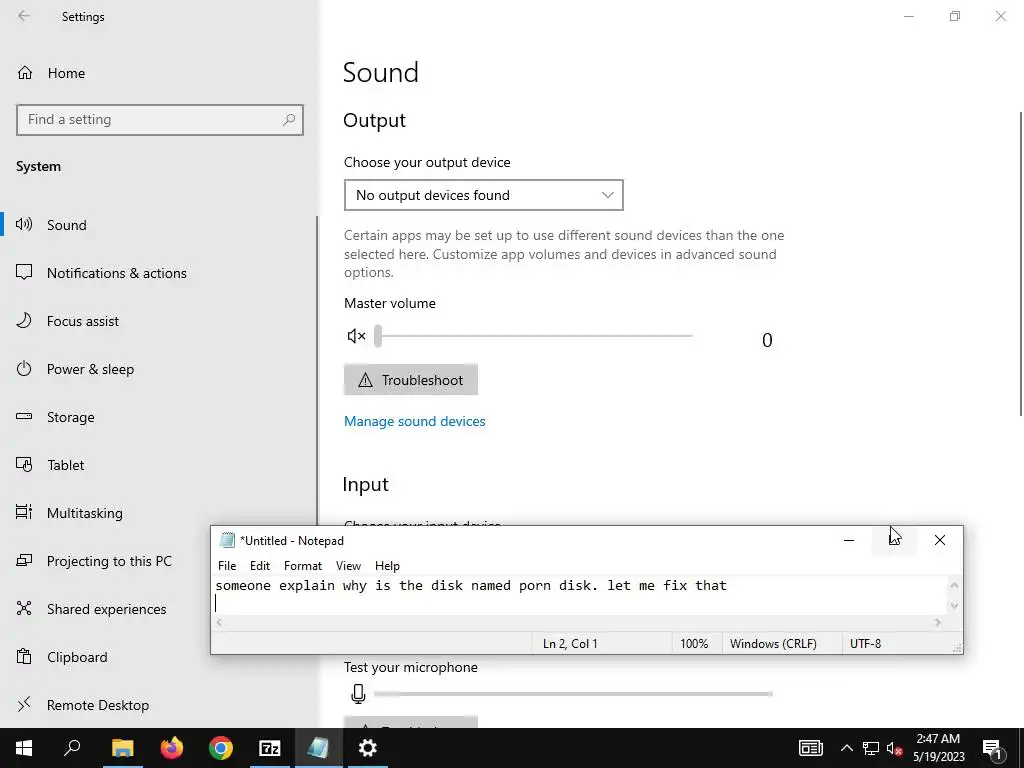Click master volume slider thumb
The width and height of the screenshot is (1024, 768).
tap(377, 336)
